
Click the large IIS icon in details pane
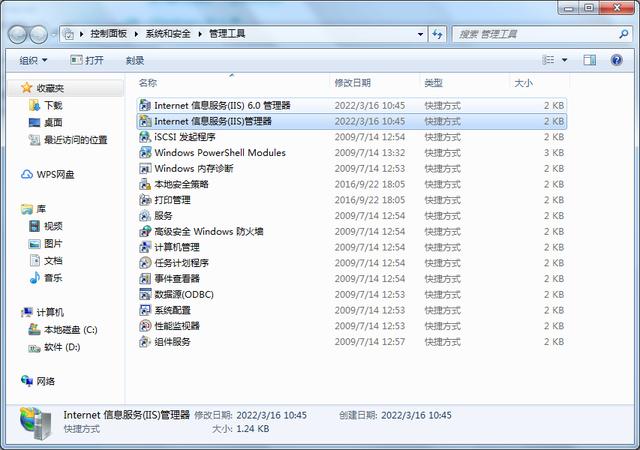tap(36, 424)
